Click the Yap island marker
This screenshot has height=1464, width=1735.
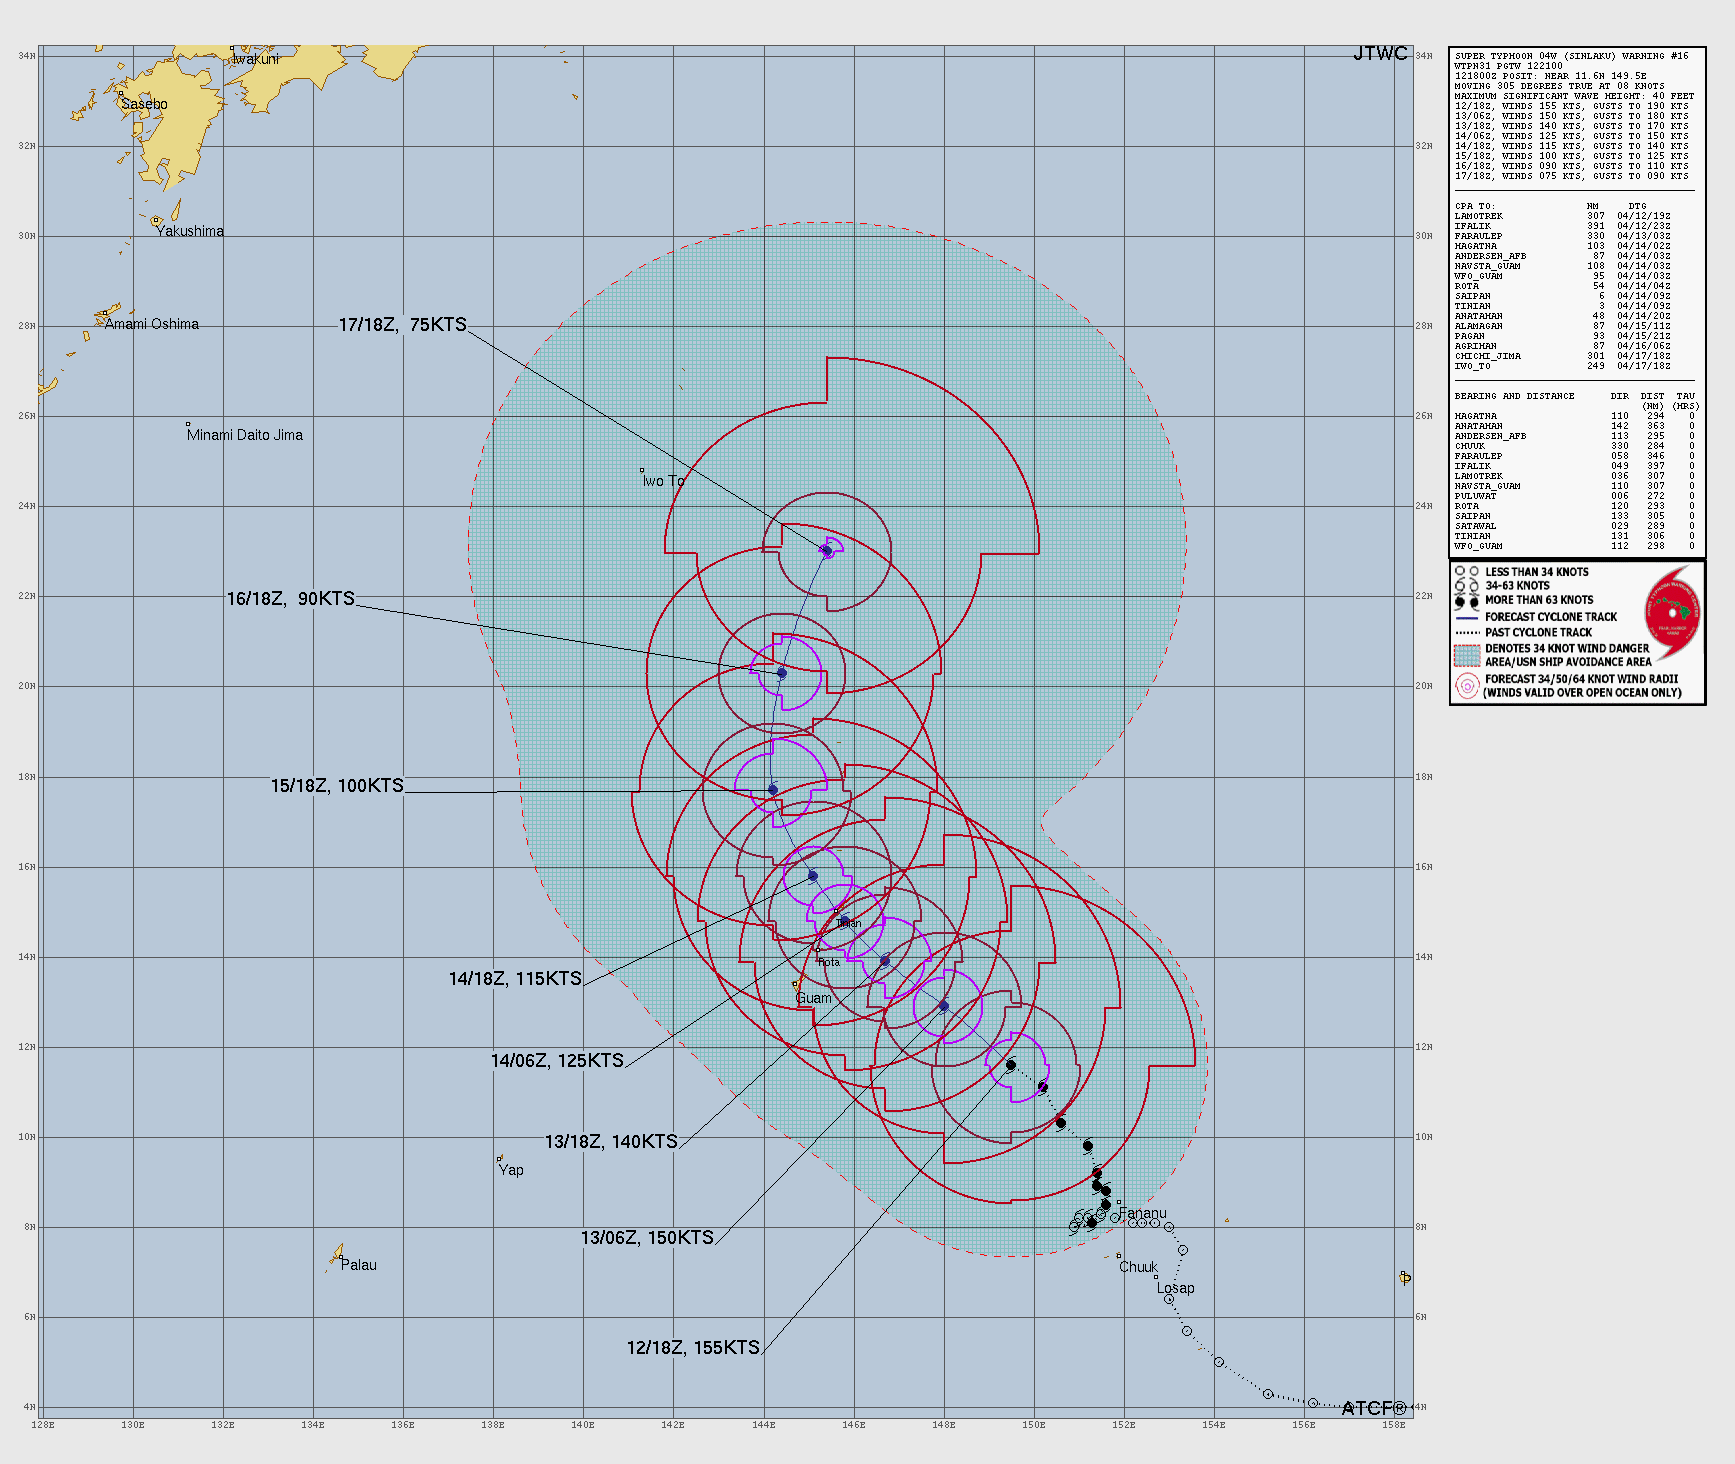[500, 1159]
